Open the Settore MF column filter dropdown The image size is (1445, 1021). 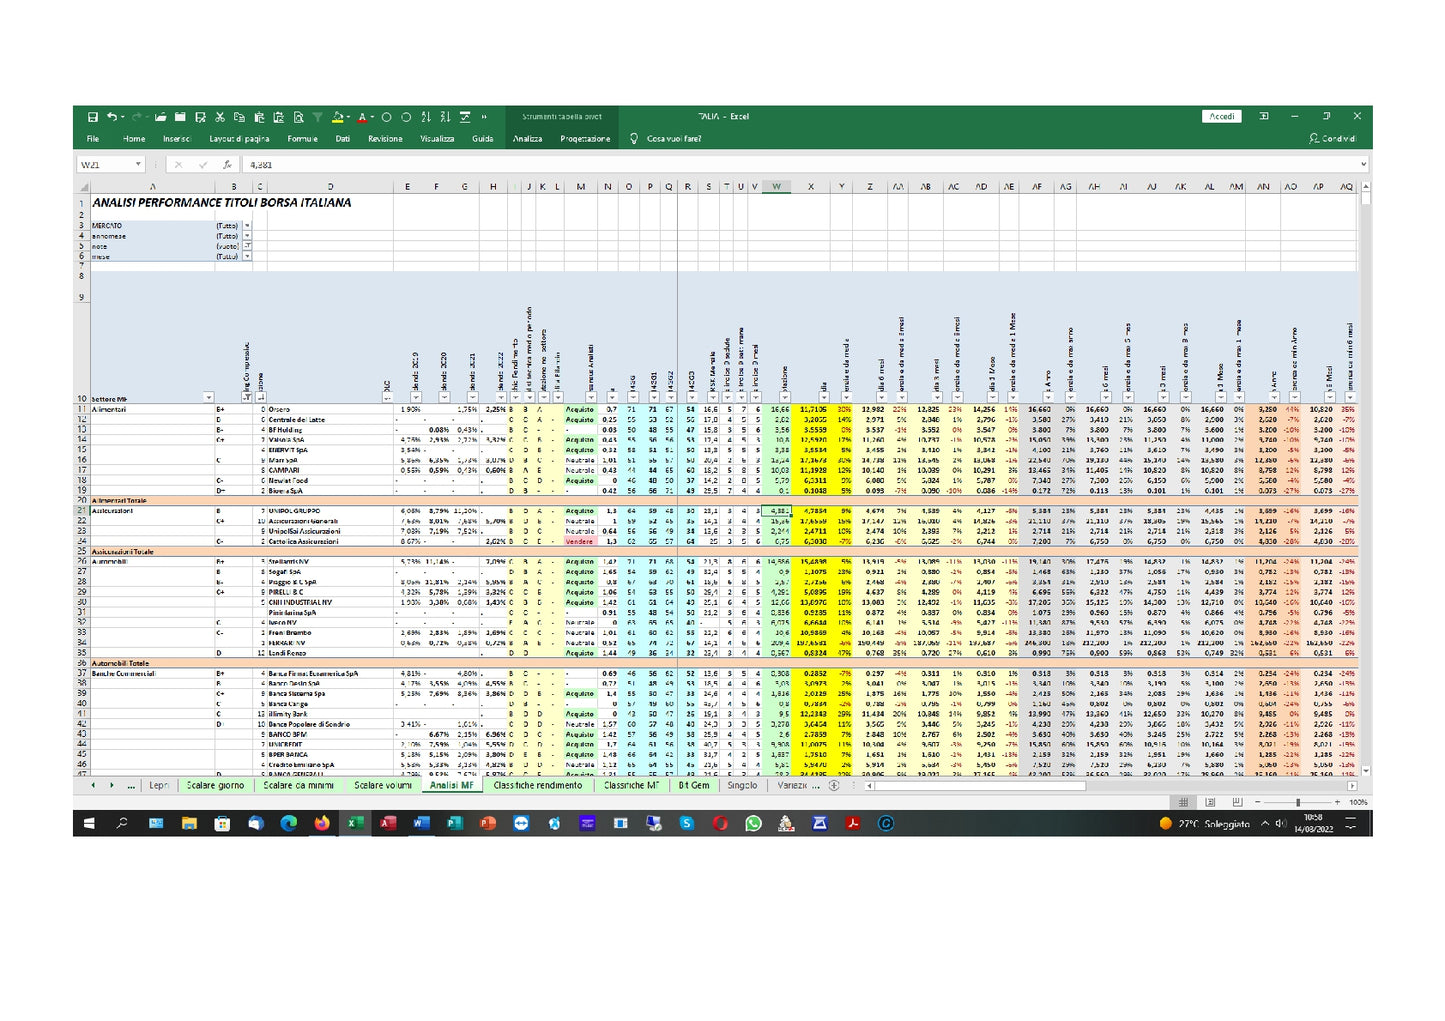pos(208,398)
